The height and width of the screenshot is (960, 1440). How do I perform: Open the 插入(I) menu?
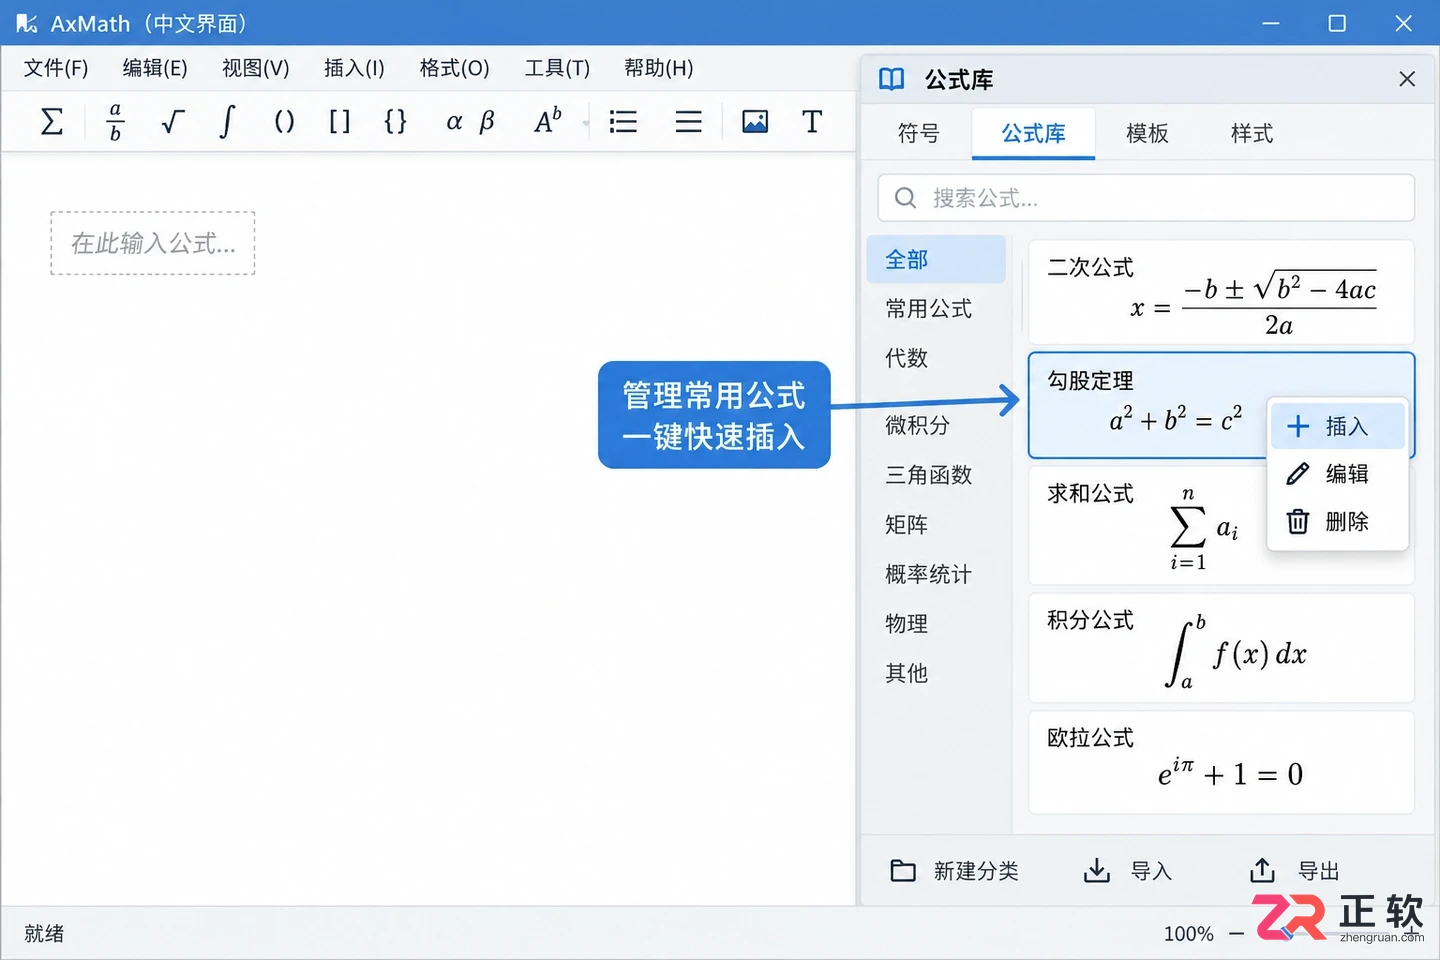tap(354, 68)
